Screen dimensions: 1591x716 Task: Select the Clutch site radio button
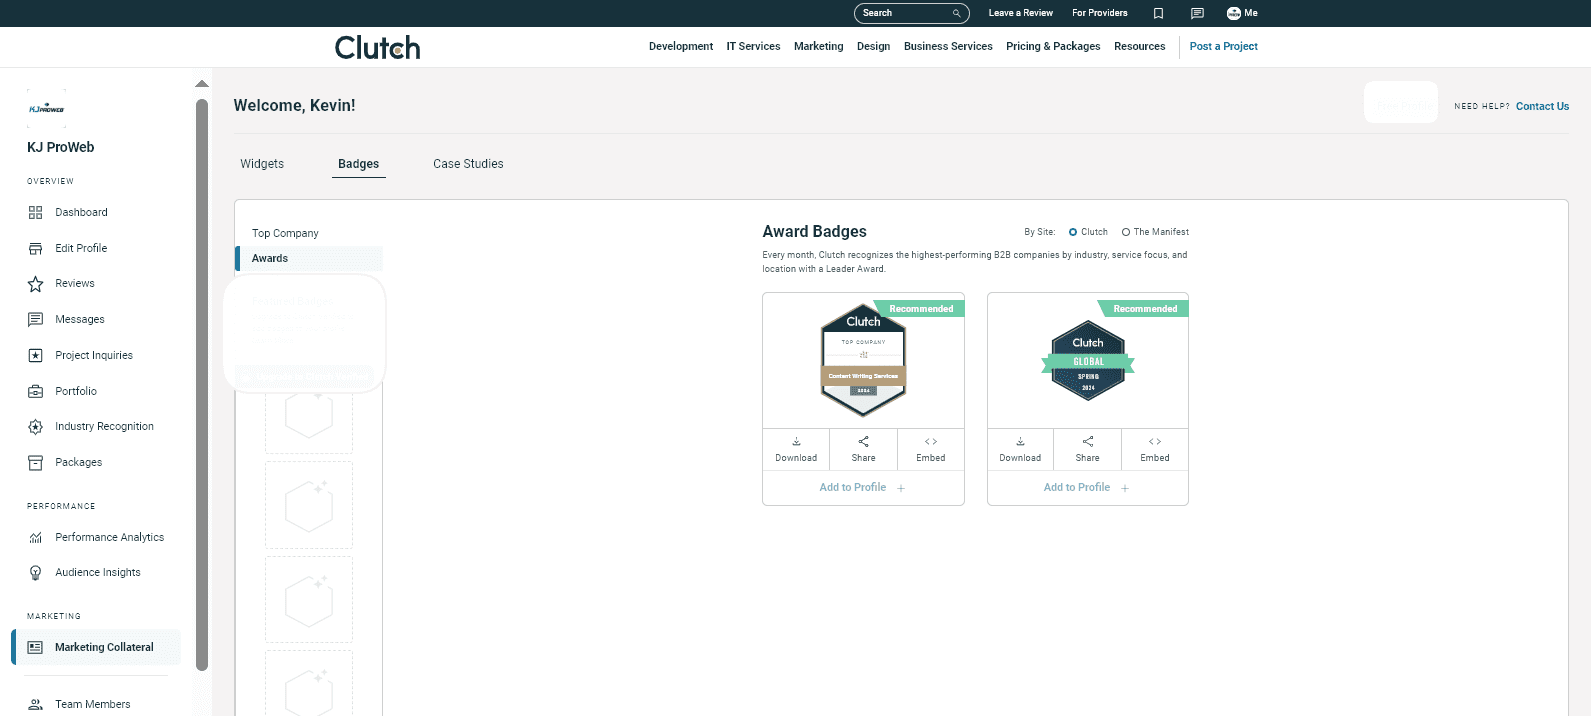pos(1073,232)
